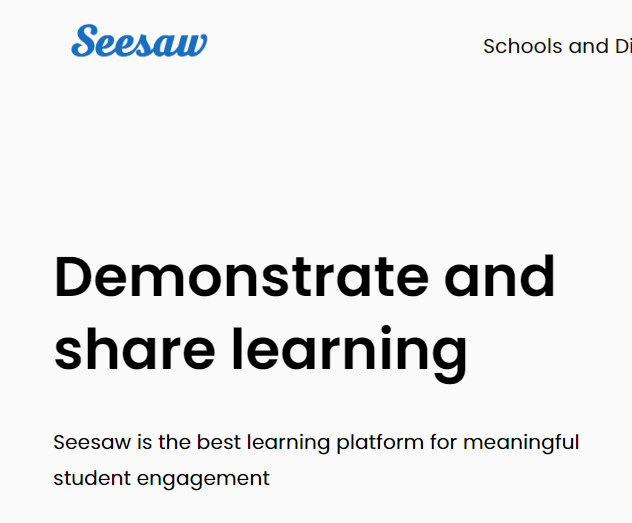
Task: Click the word "Schools" in the navigation bar
Action: [x=522, y=46]
